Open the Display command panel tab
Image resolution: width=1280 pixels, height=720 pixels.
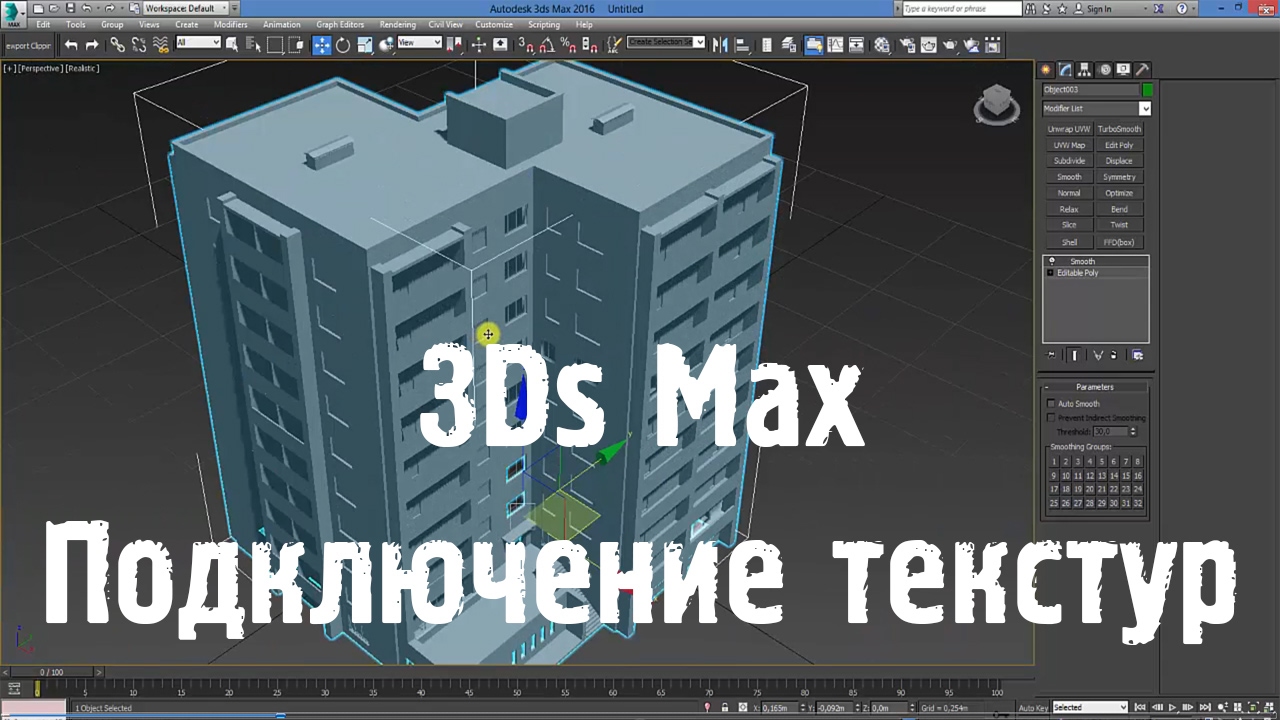[1123, 70]
